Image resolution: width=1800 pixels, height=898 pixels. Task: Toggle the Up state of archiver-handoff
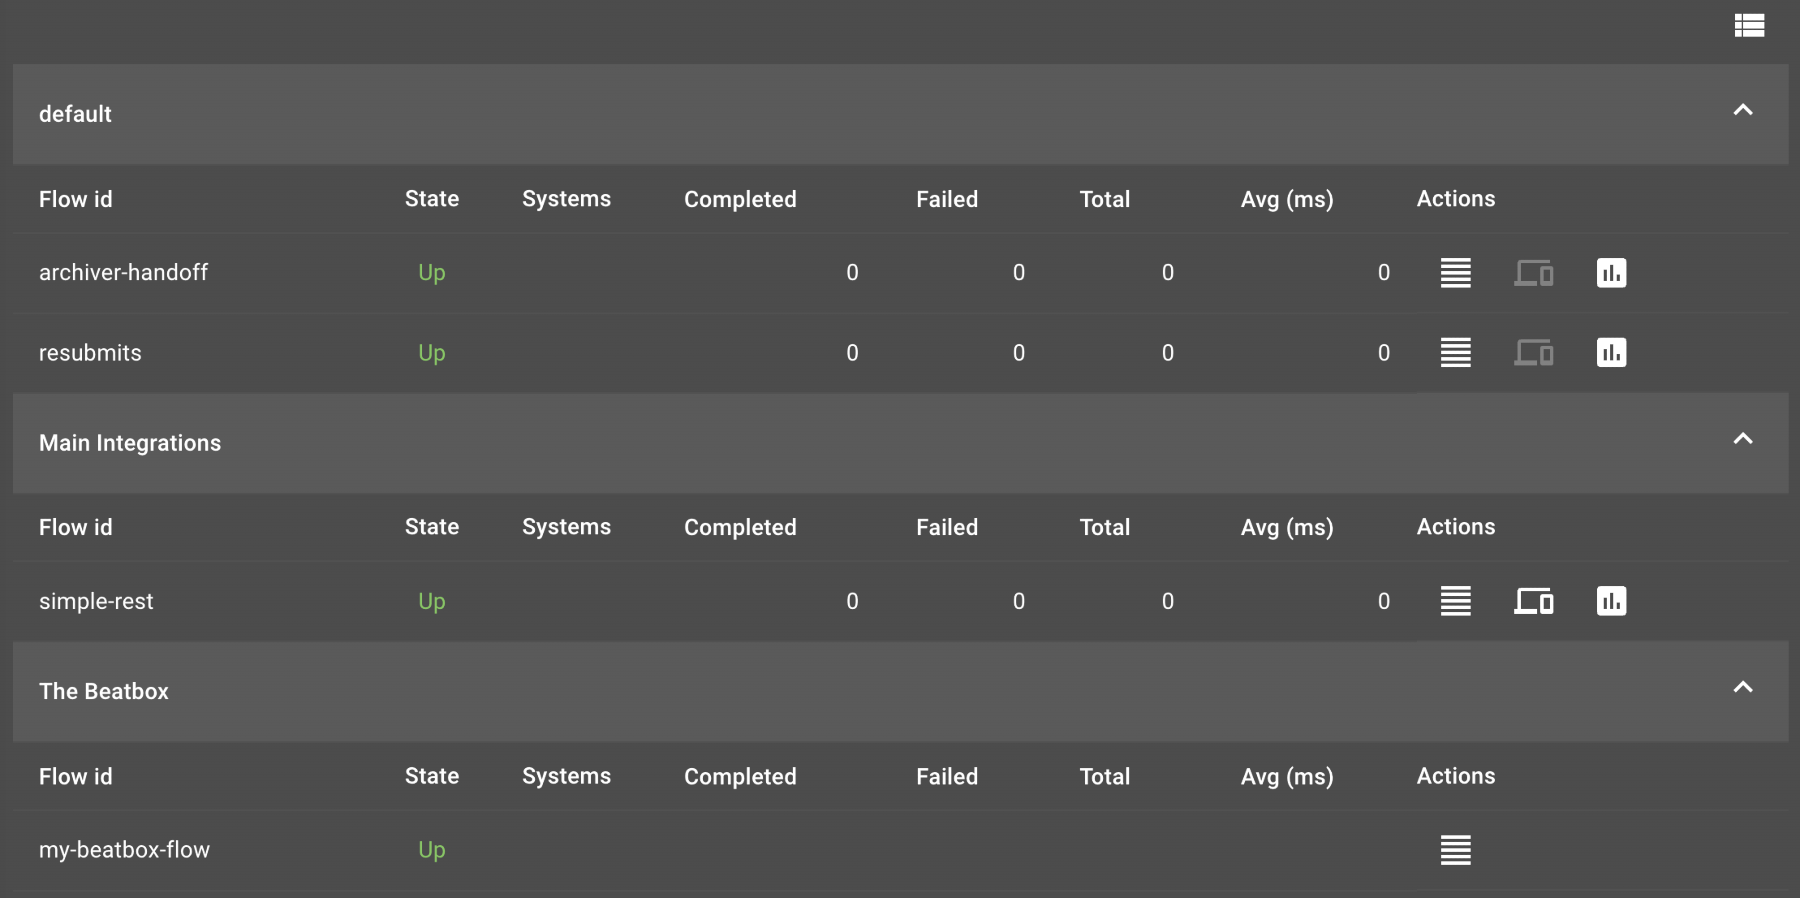tap(431, 272)
